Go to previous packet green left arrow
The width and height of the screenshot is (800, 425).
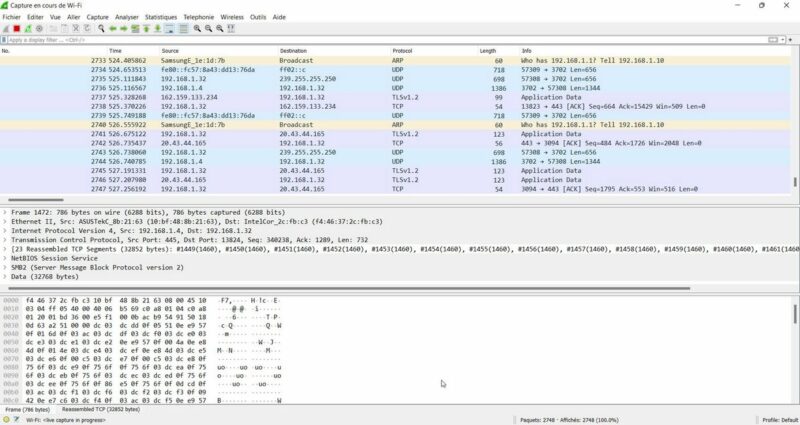coord(112,29)
